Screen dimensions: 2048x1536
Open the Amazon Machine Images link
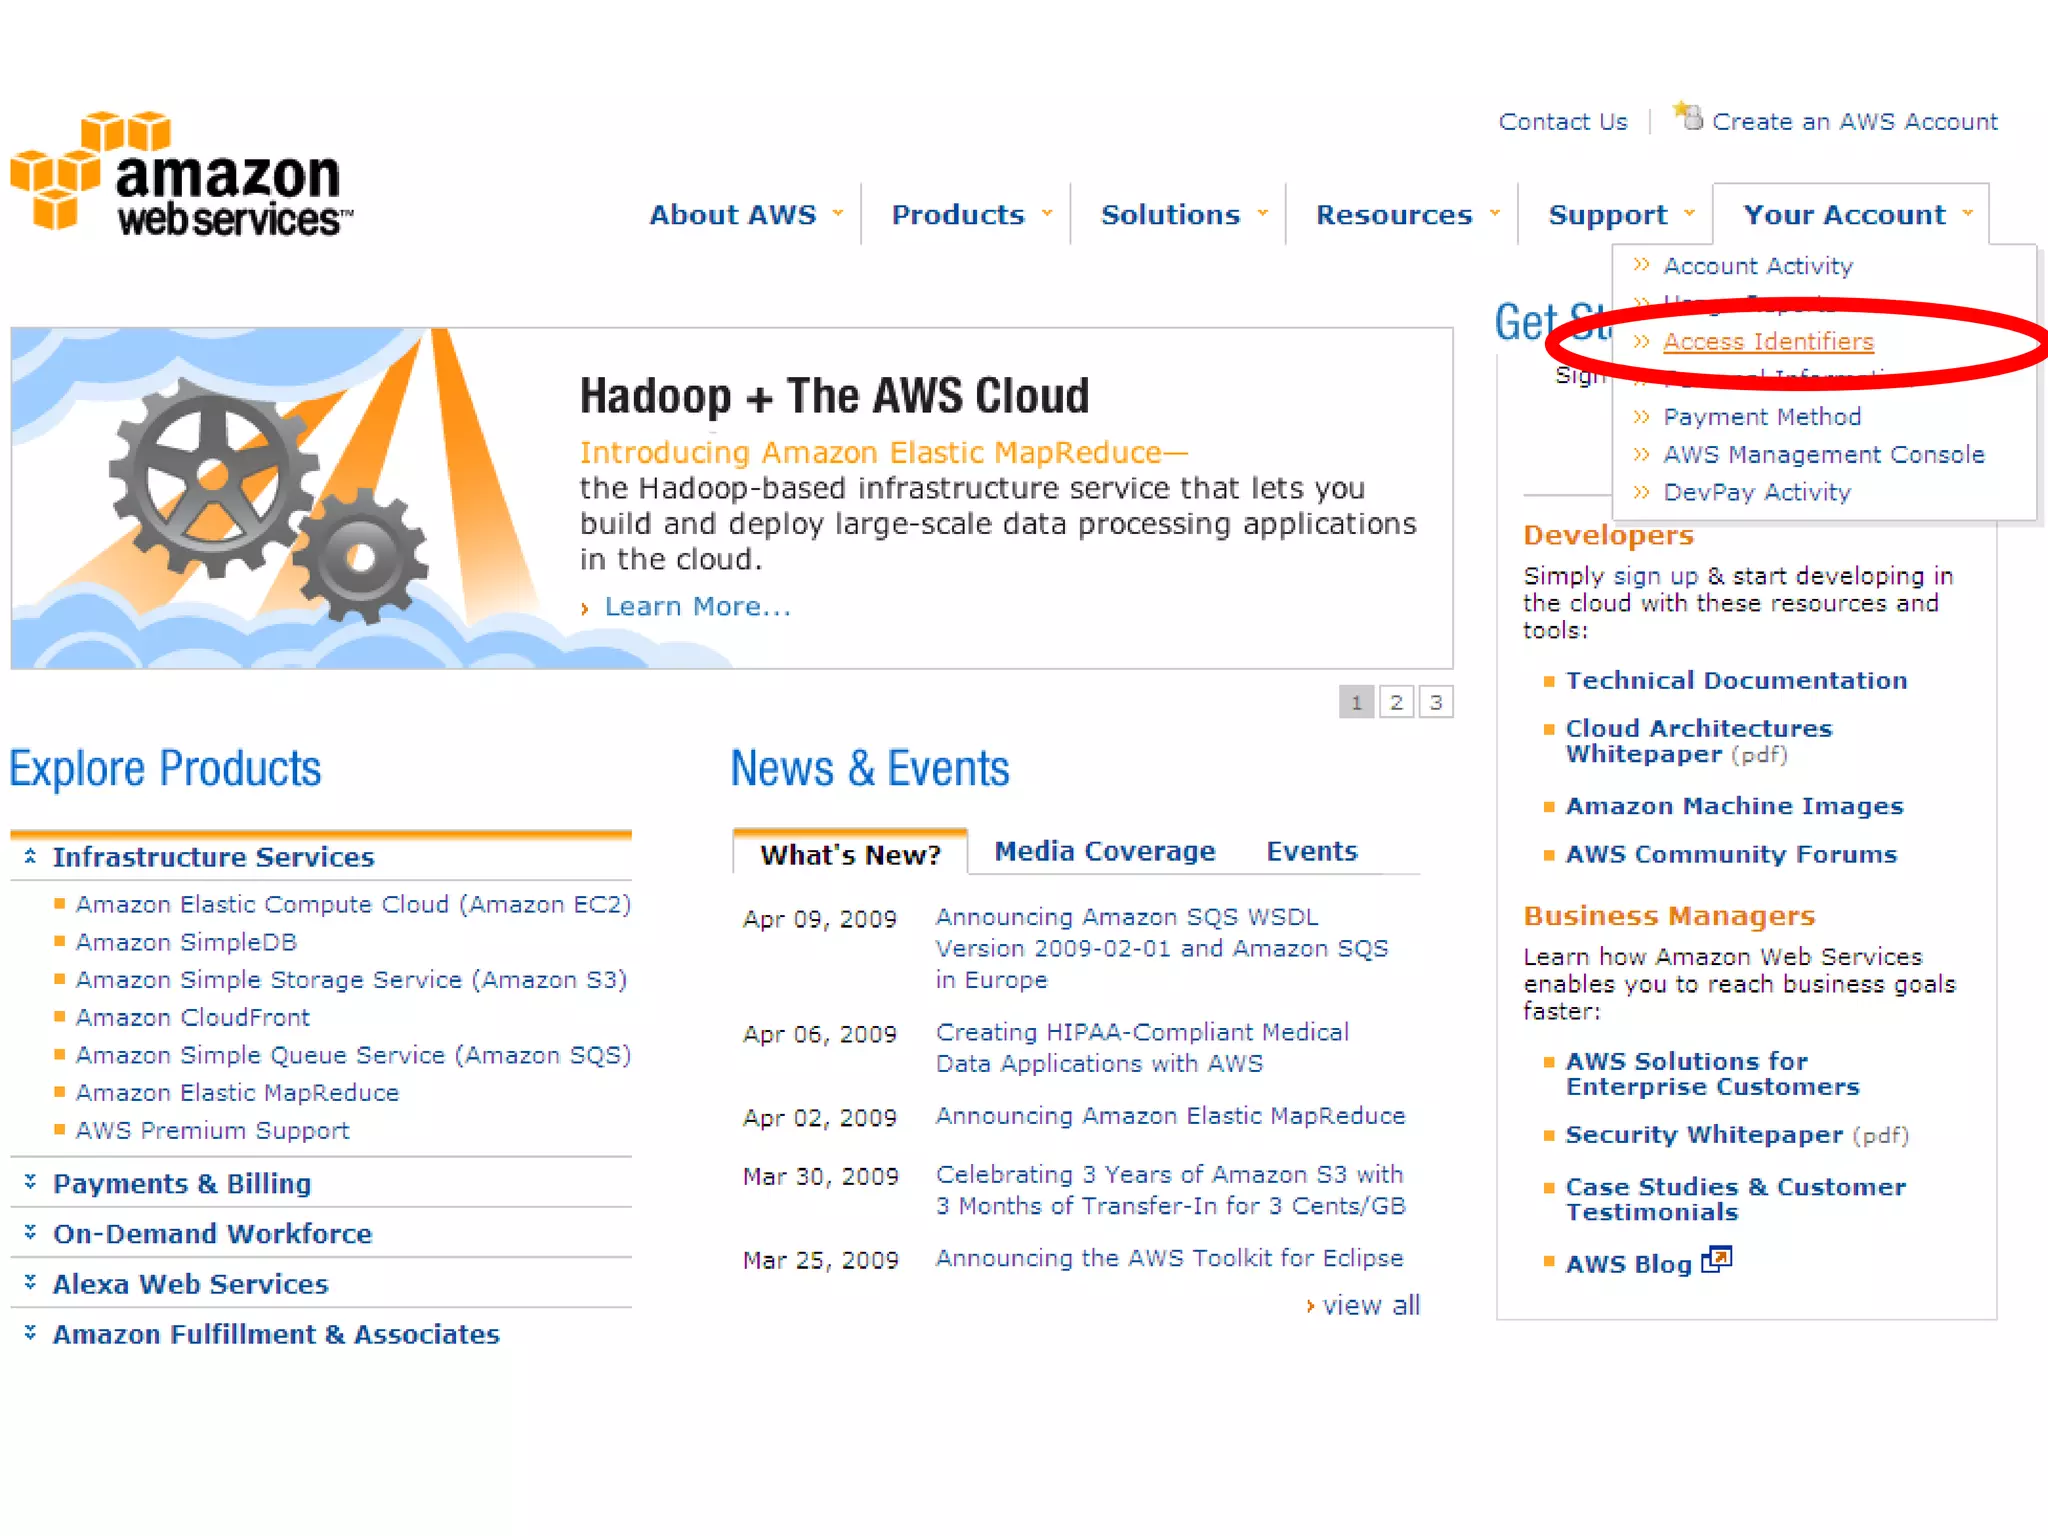[1734, 806]
